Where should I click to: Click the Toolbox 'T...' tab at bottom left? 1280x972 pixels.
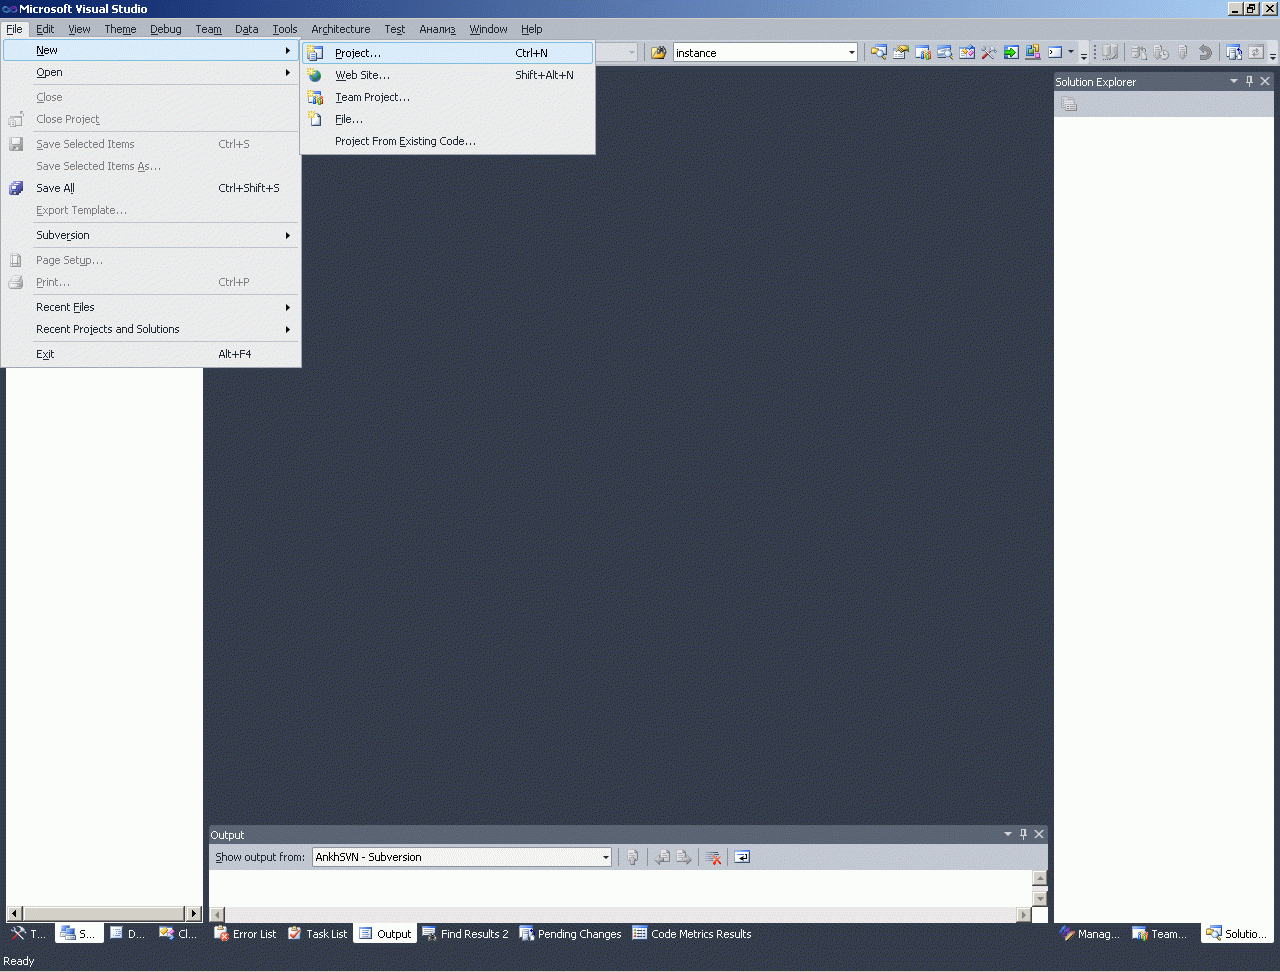click(x=28, y=934)
